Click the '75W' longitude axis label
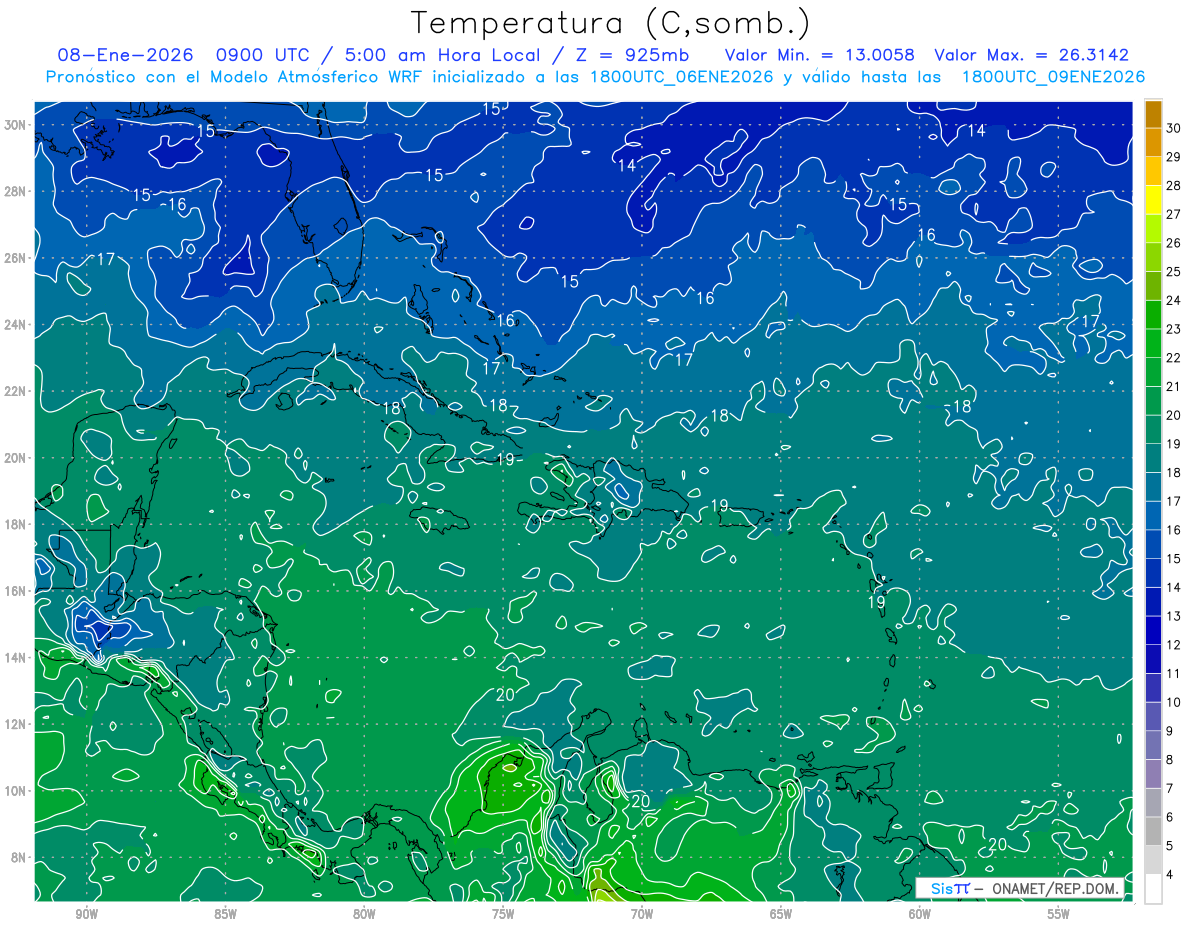Screen dimensions: 1200x927 coord(503,914)
